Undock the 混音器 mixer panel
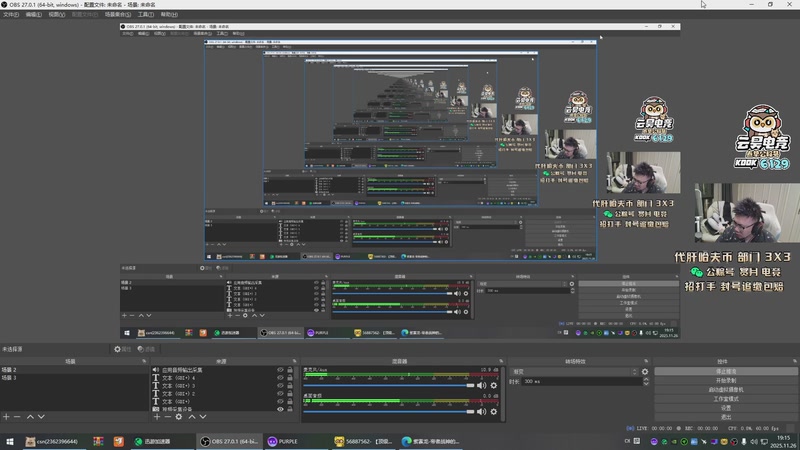This screenshot has width=800, height=450. [501, 361]
